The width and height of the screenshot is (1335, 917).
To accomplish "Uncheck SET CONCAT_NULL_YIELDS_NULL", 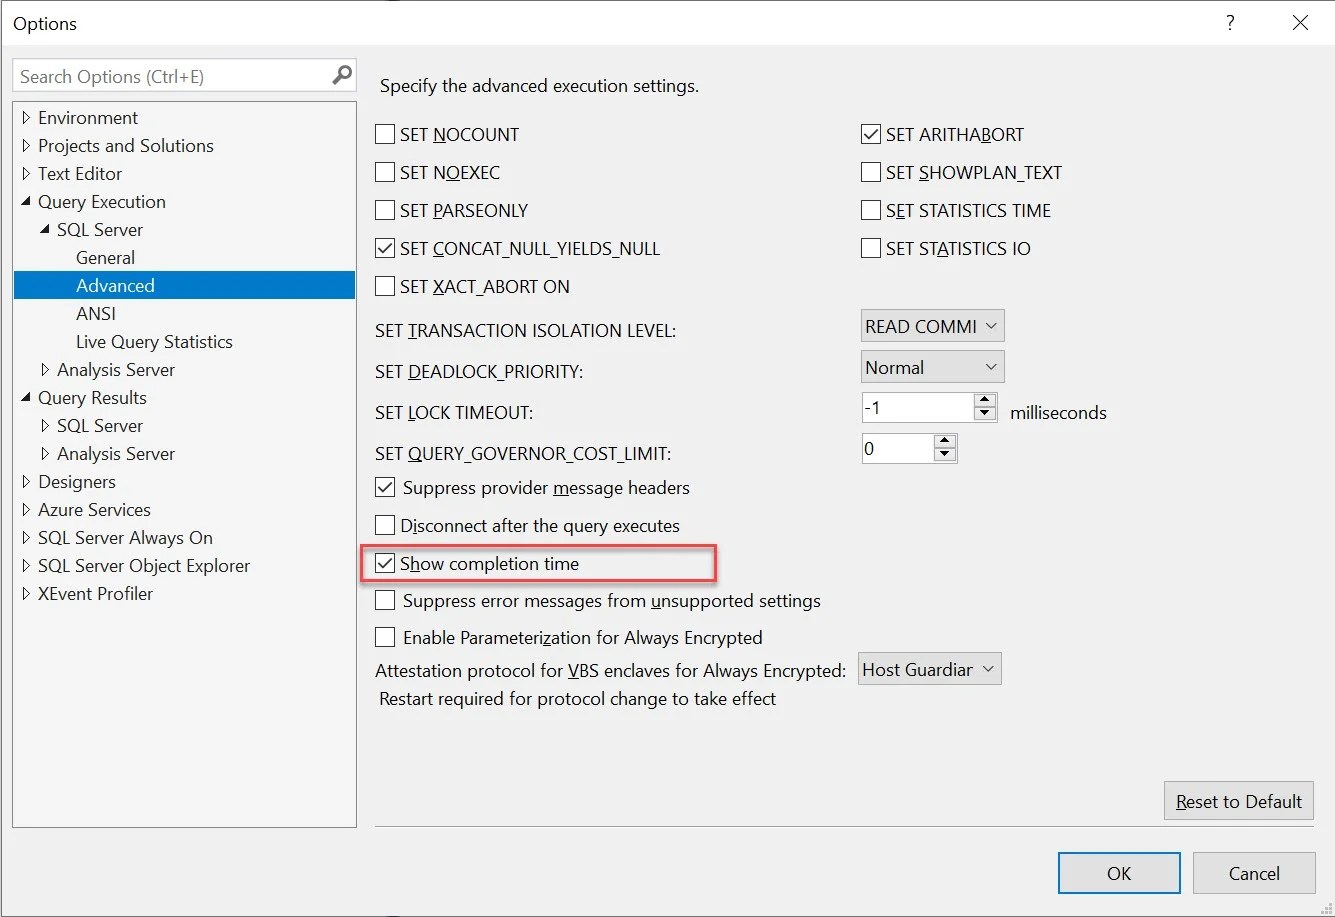I will pos(385,248).
